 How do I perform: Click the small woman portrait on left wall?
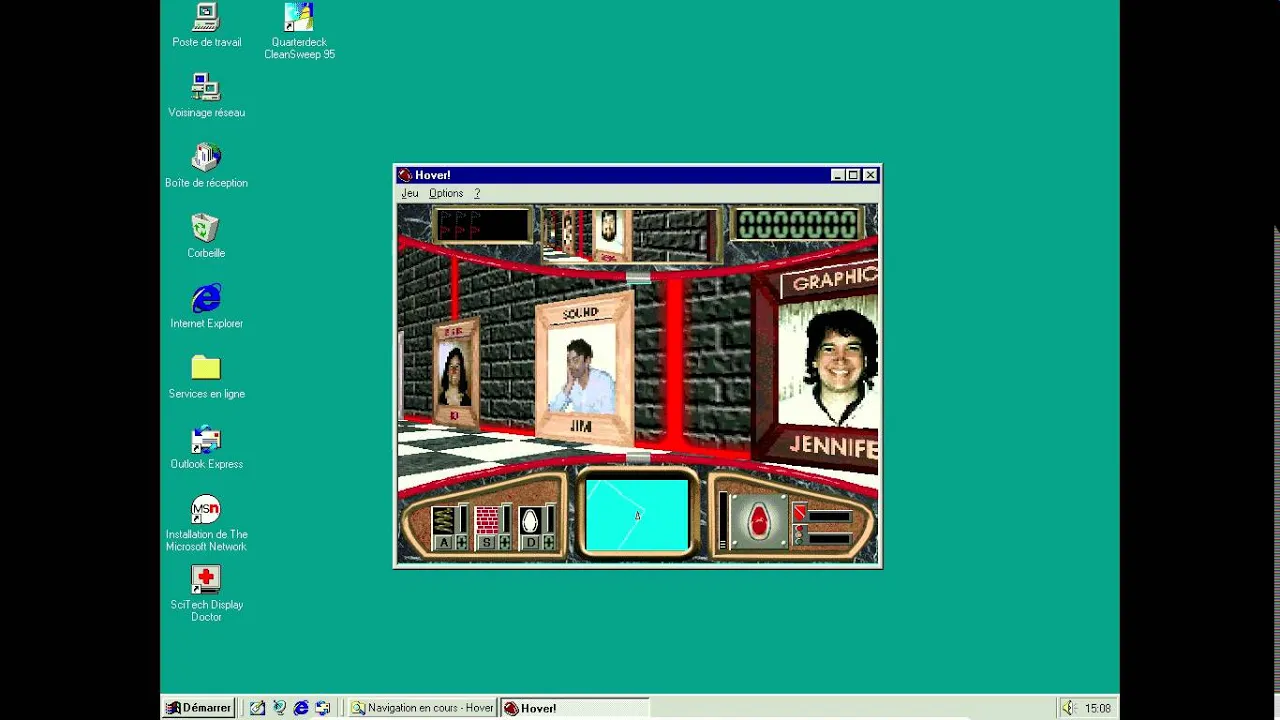click(x=456, y=372)
